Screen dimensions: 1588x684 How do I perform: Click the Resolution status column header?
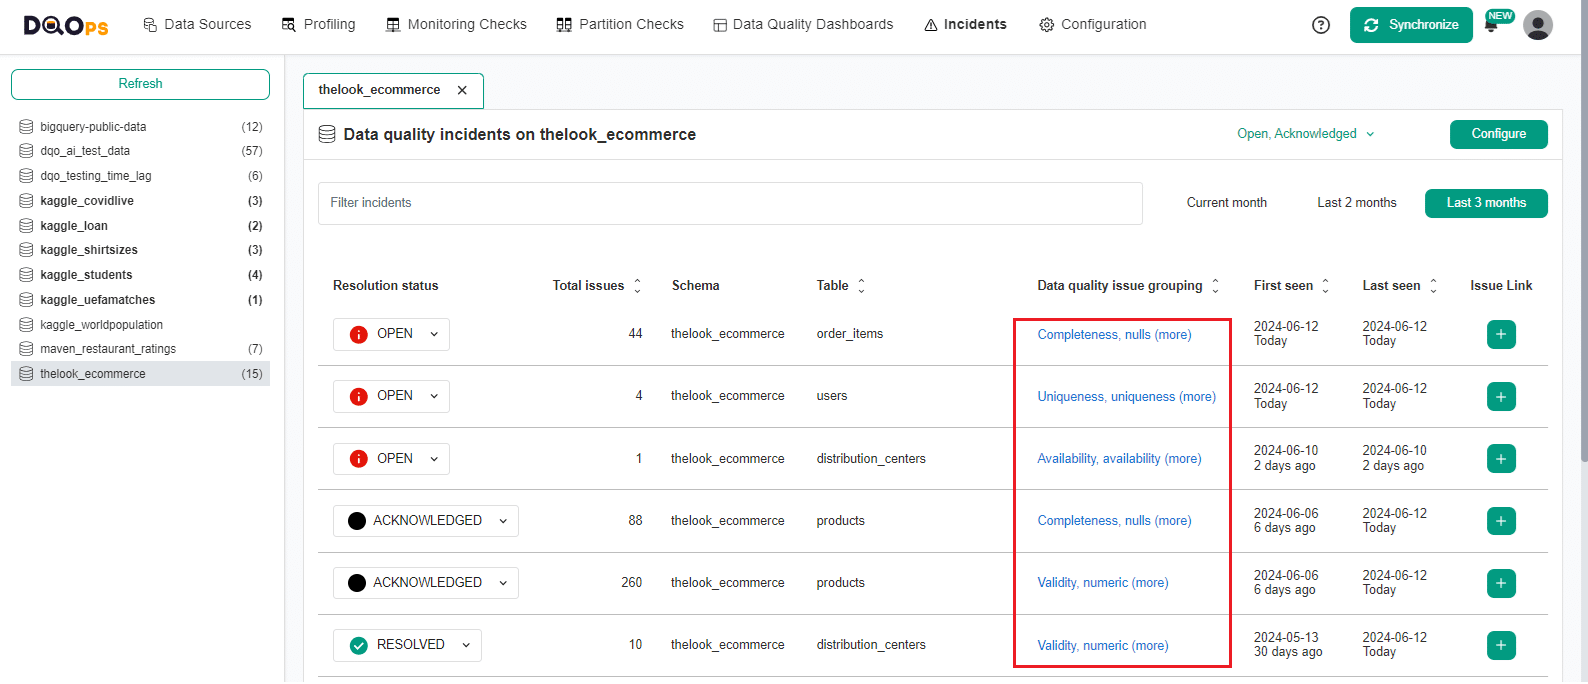coord(386,286)
